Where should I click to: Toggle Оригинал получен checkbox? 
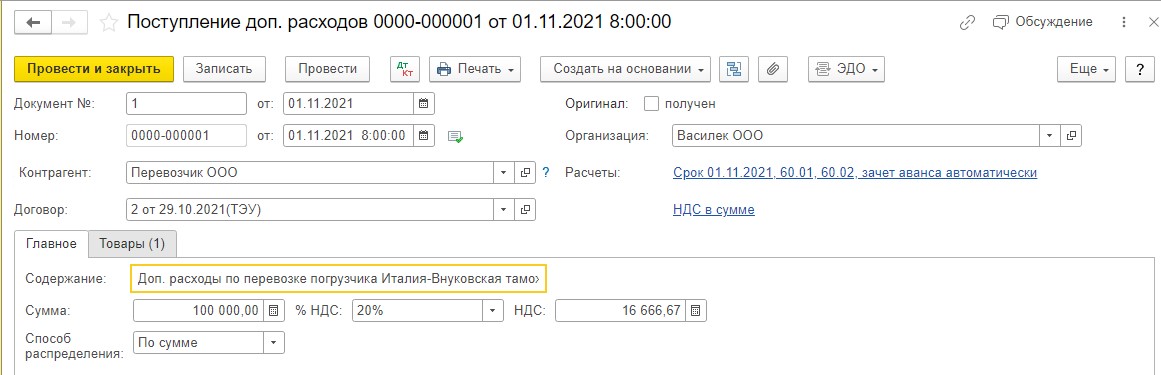pos(652,104)
